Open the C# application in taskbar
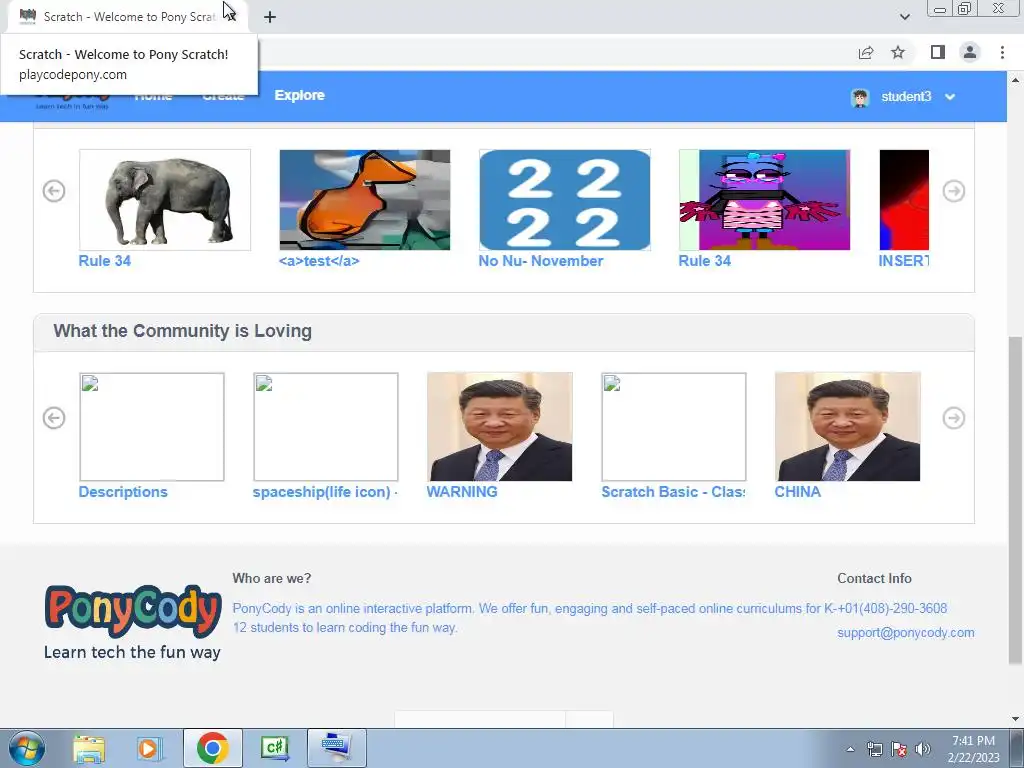 point(275,748)
